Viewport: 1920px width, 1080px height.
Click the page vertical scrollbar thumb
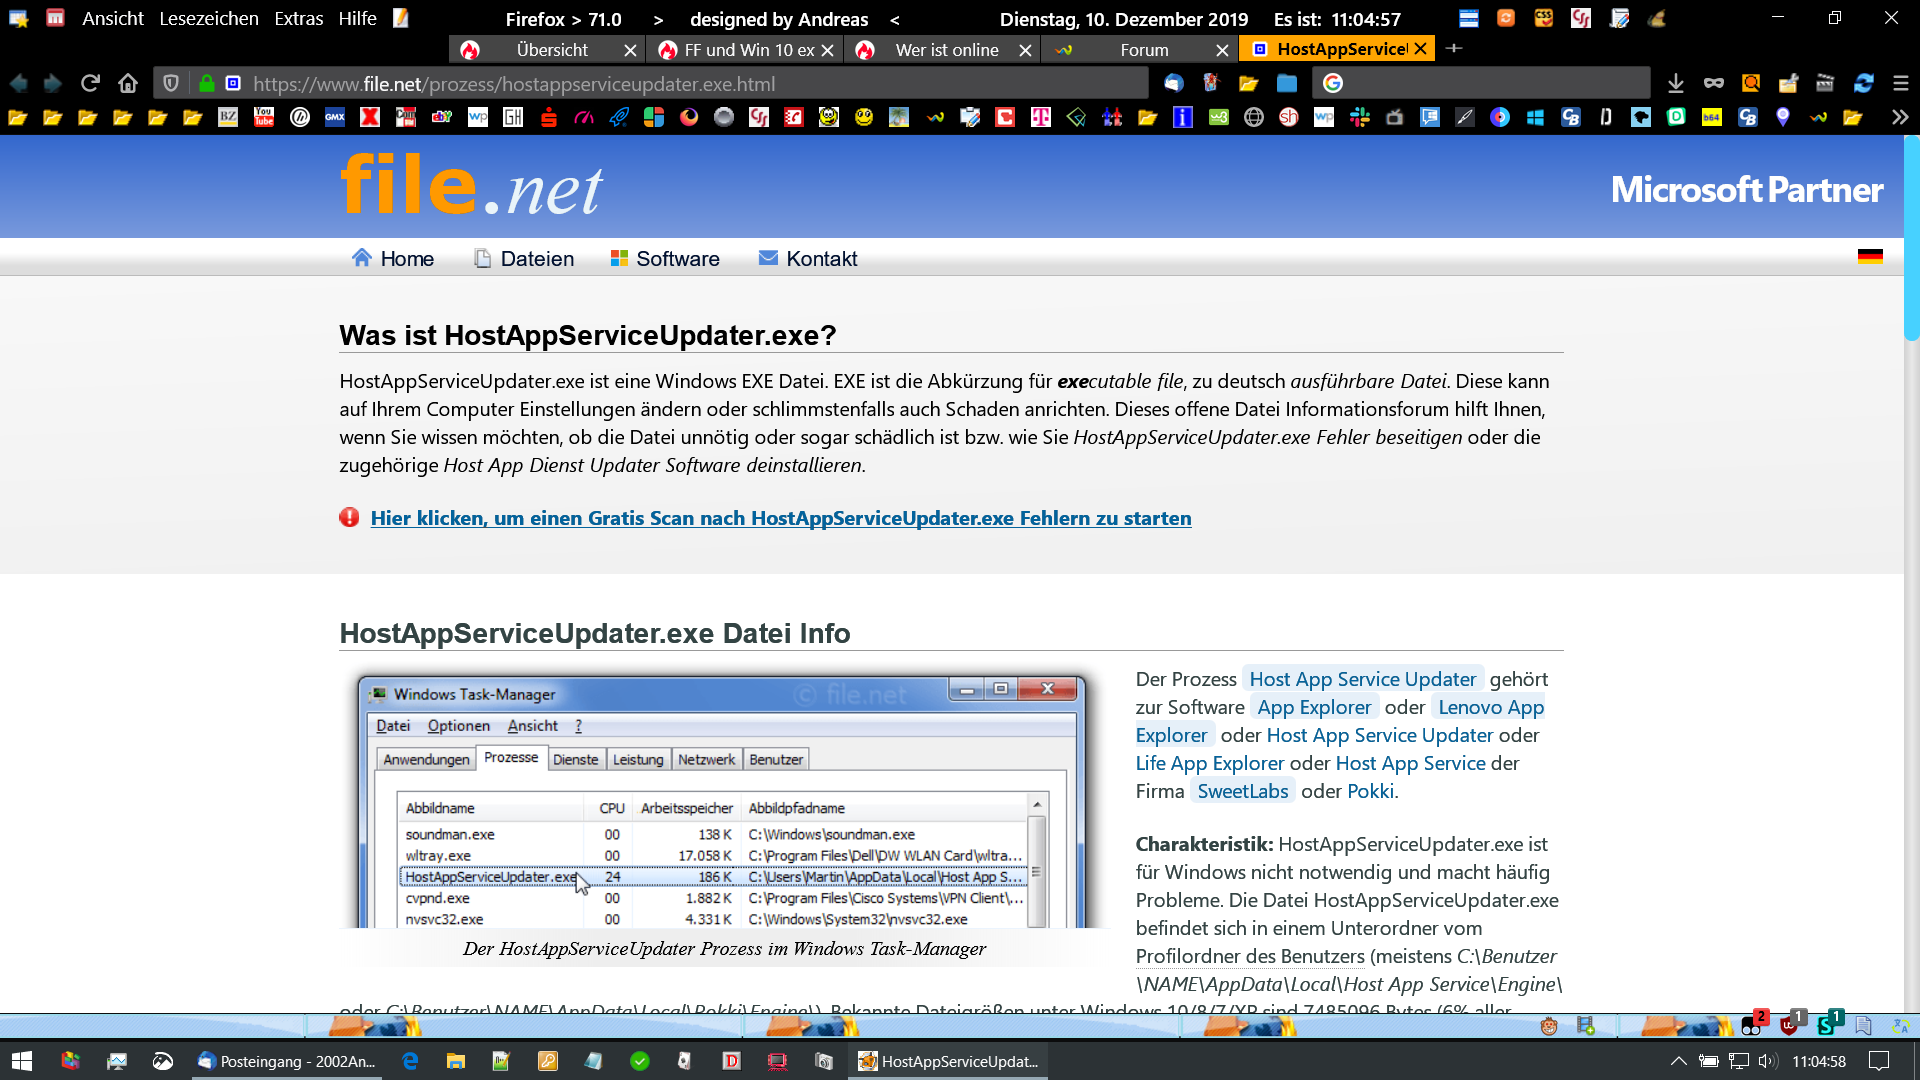tap(1911, 240)
